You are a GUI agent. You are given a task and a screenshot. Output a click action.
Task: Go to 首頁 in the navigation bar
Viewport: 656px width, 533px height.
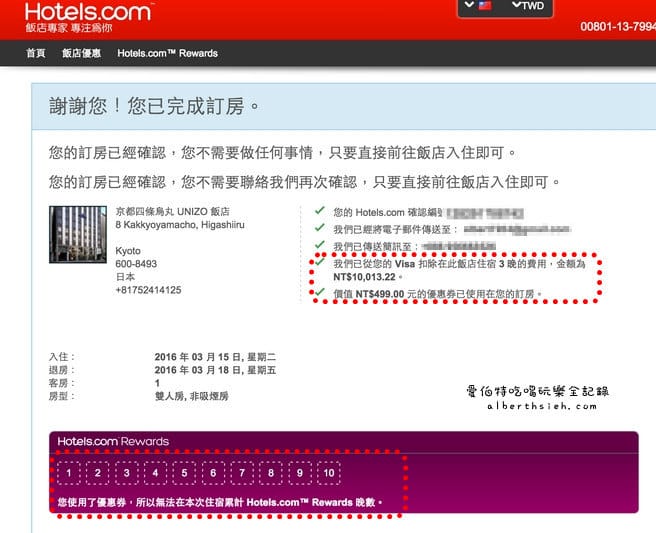click(x=36, y=53)
